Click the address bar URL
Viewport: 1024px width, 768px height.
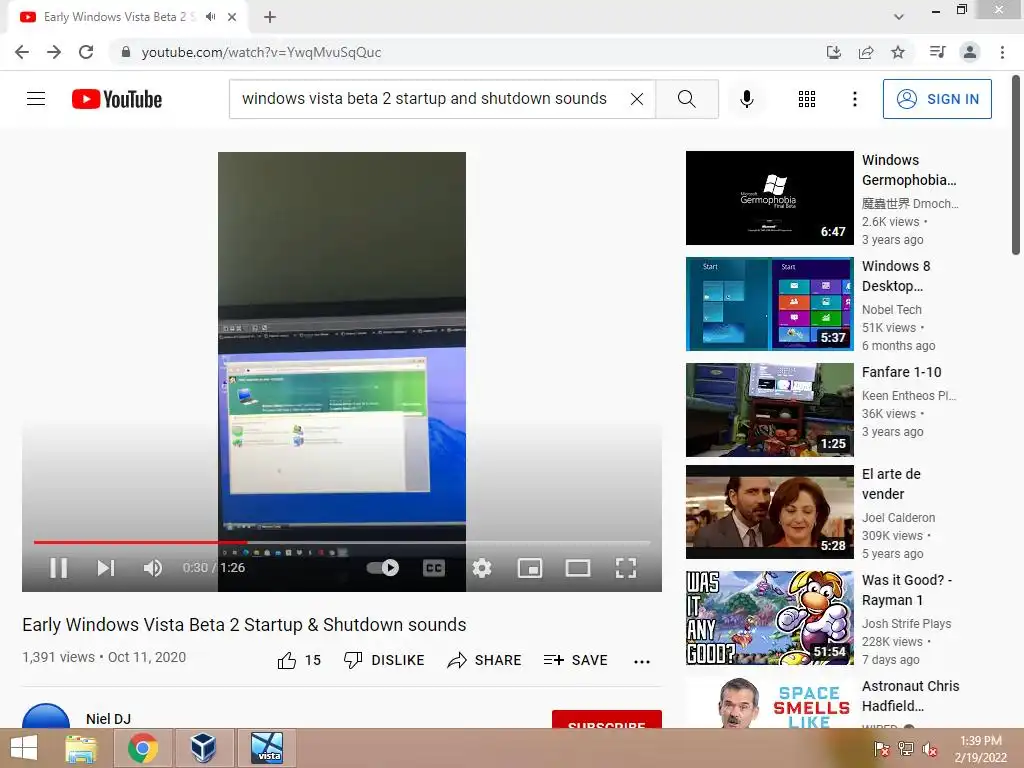[x=261, y=52]
